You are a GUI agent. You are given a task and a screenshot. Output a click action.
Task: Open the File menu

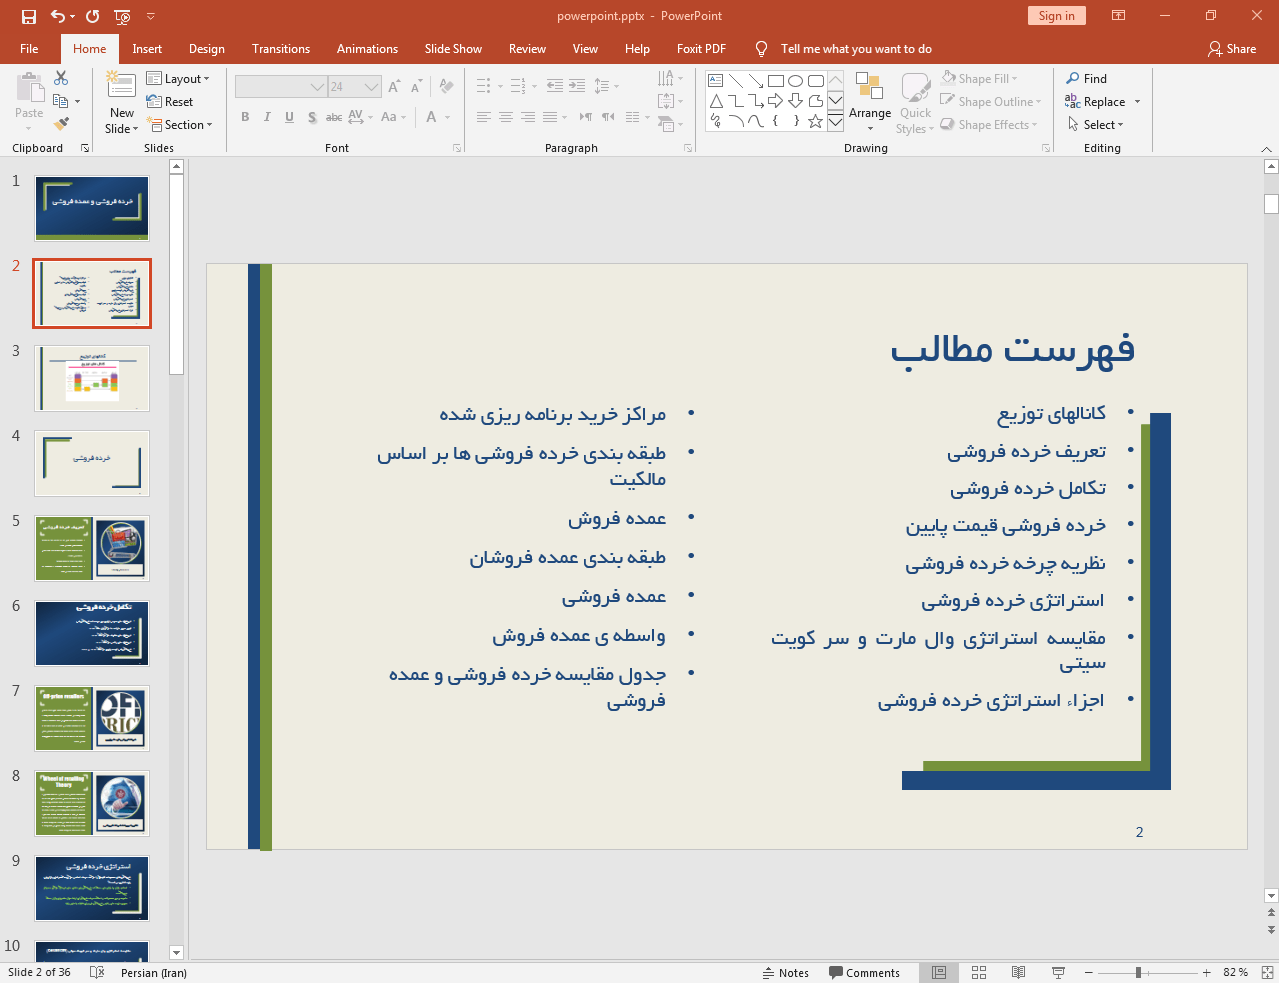[x=29, y=48]
